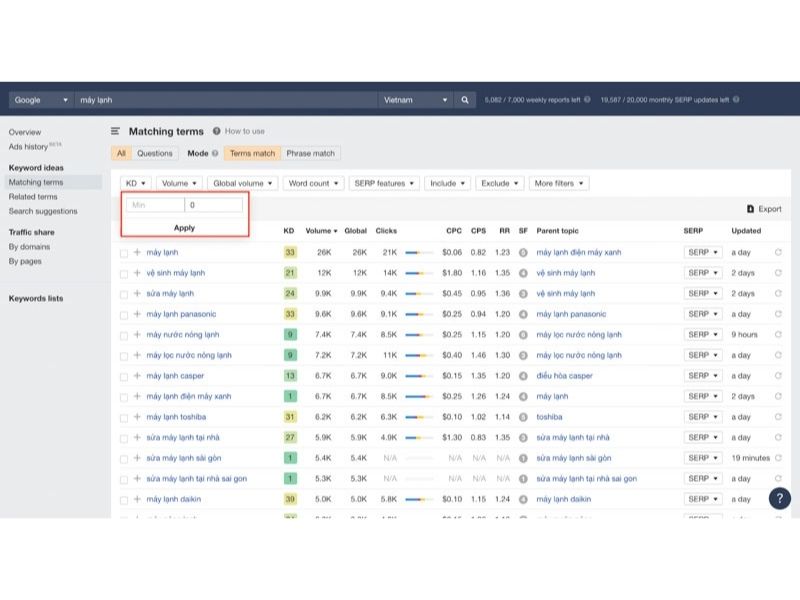Open the Vietnam country dropdown

[415, 100]
